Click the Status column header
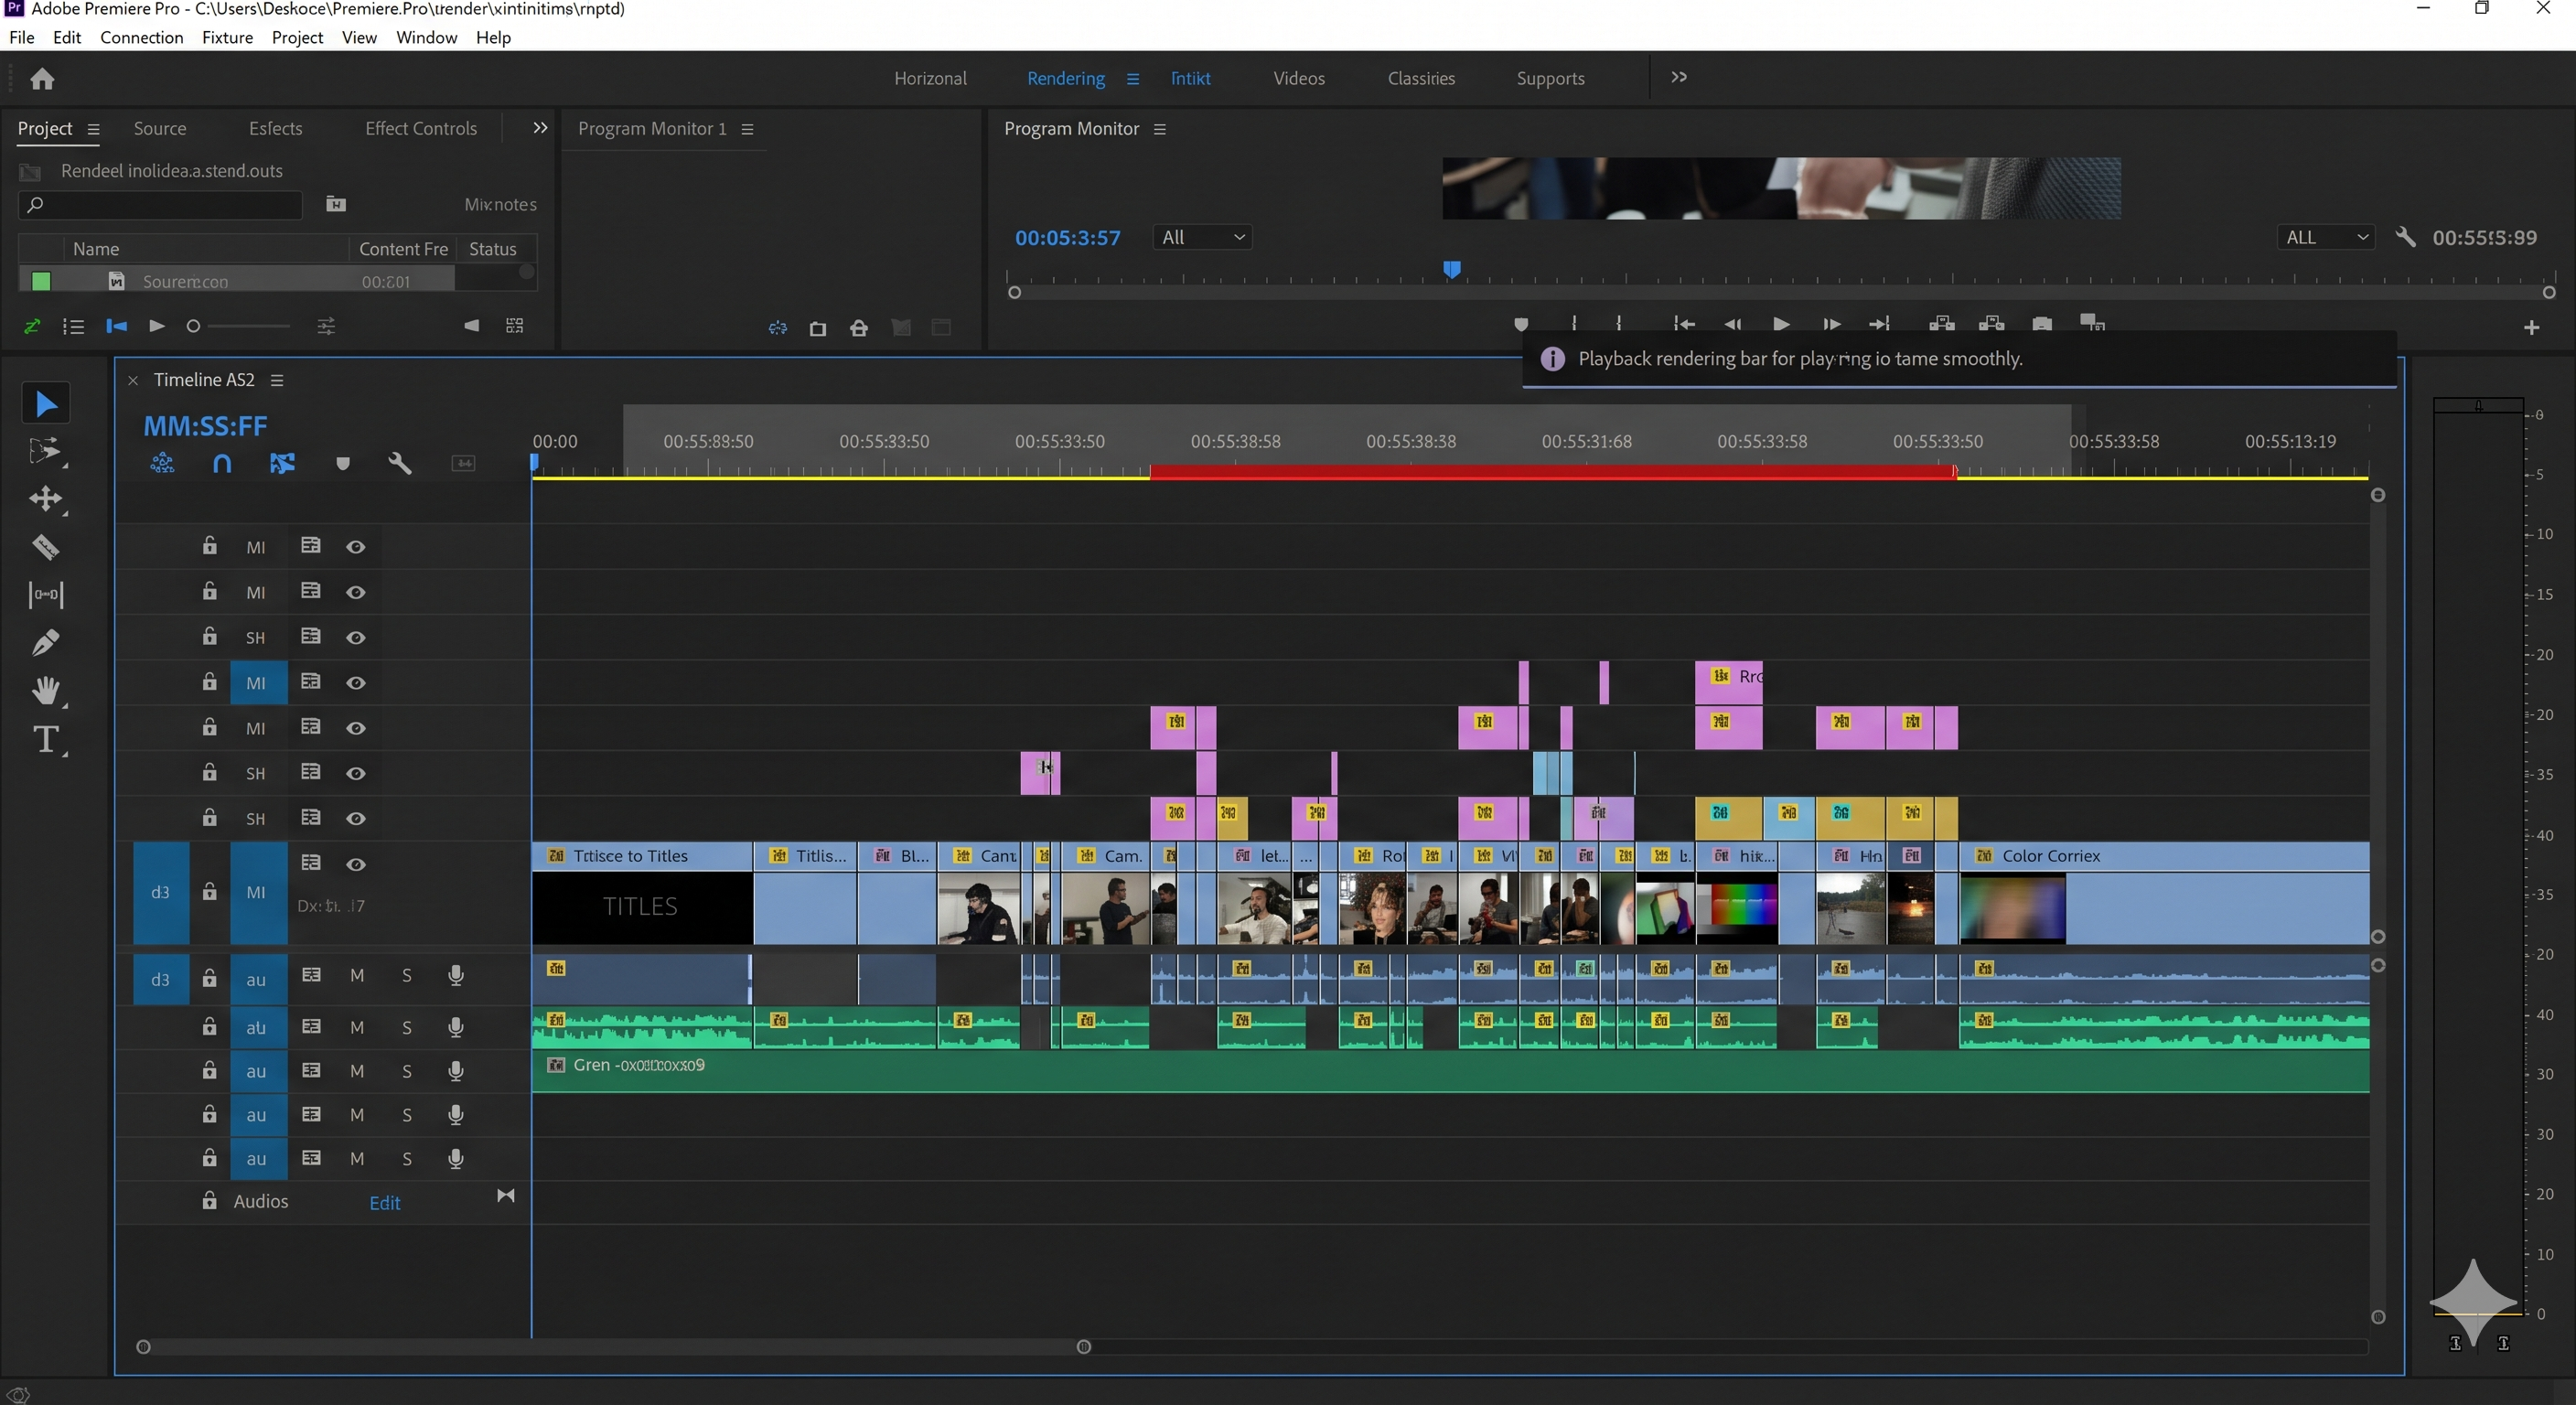Image resolution: width=2576 pixels, height=1405 pixels. [493, 249]
